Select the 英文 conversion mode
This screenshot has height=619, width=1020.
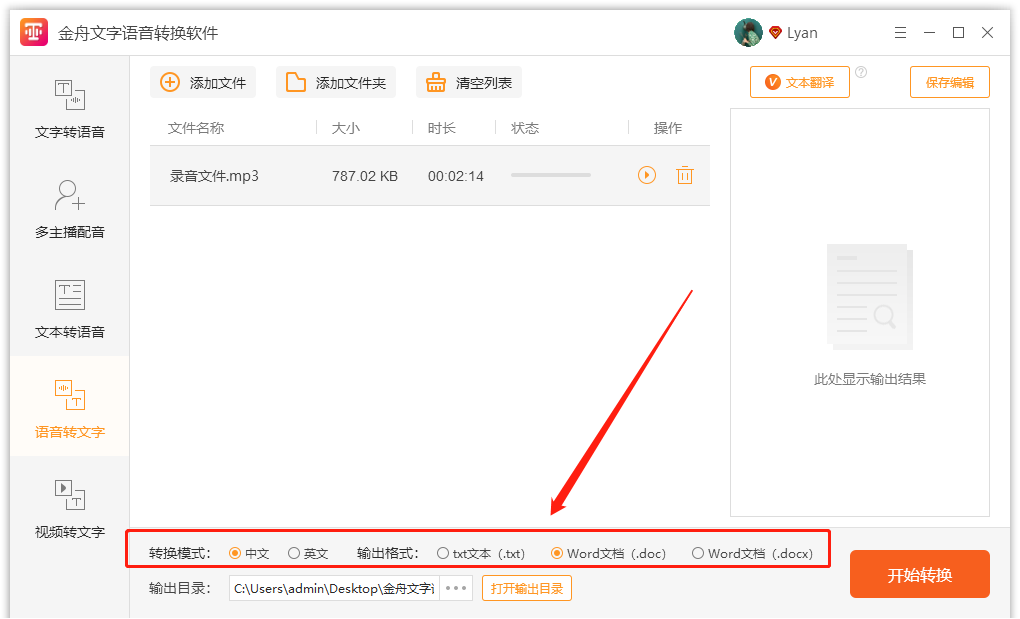click(x=295, y=552)
